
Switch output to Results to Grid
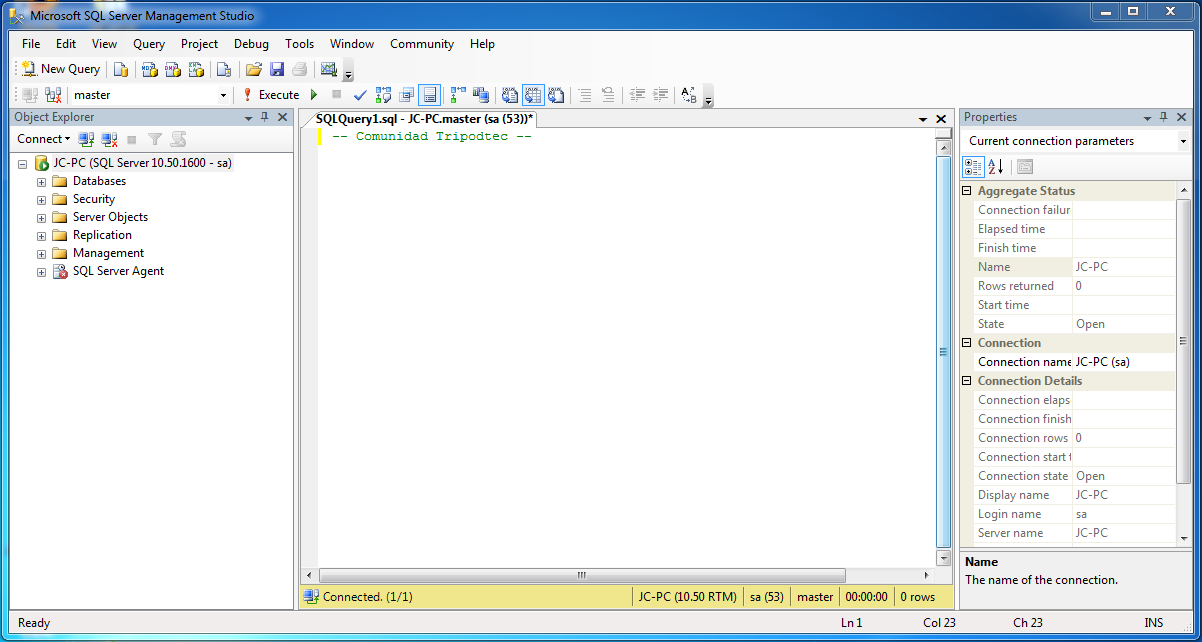pos(533,95)
